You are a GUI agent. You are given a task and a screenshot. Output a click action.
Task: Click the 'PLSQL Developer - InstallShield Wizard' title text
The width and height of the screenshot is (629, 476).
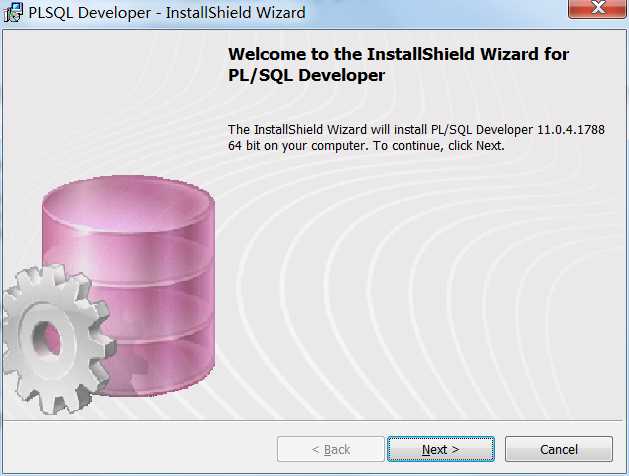pos(167,13)
